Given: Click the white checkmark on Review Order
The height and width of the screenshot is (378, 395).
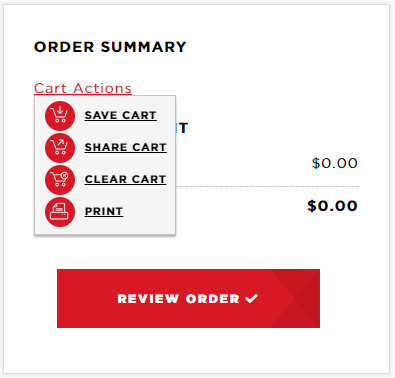Looking at the screenshot, I should [x=252, y=298].
